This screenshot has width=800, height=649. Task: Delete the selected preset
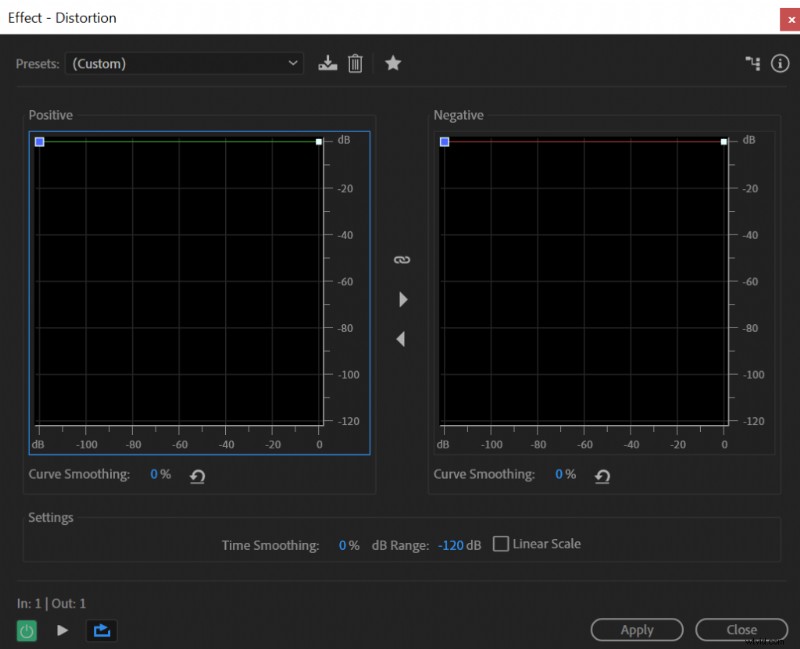(x=355, y=63)
